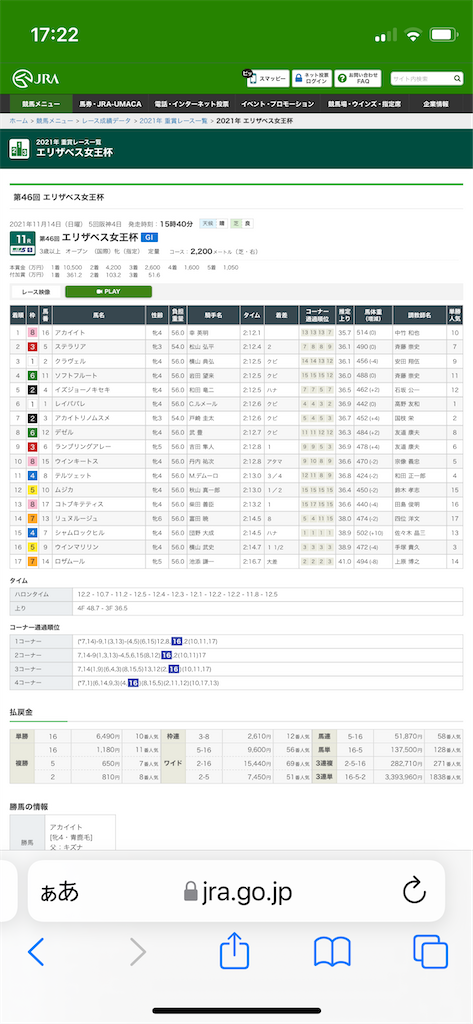Open the Safari bookmarks book icon
Viewport: 473px width, 1024px height.
(x=333, y=952)
